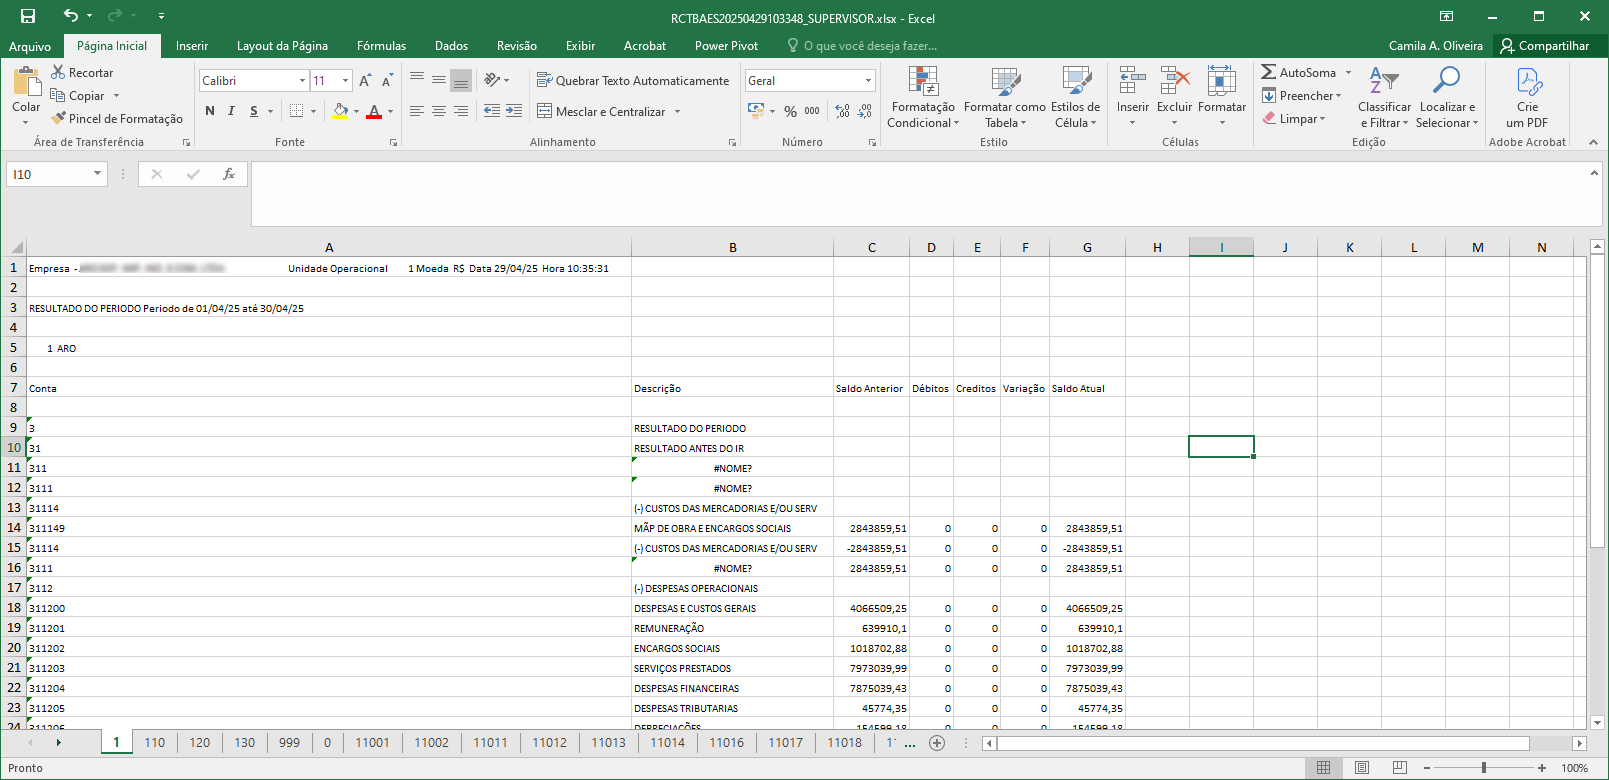Expand the Mesclar e Centralizar dropdown arrow
The height and width of the screenshot is (780, 1609).
(x=677, y=111)
